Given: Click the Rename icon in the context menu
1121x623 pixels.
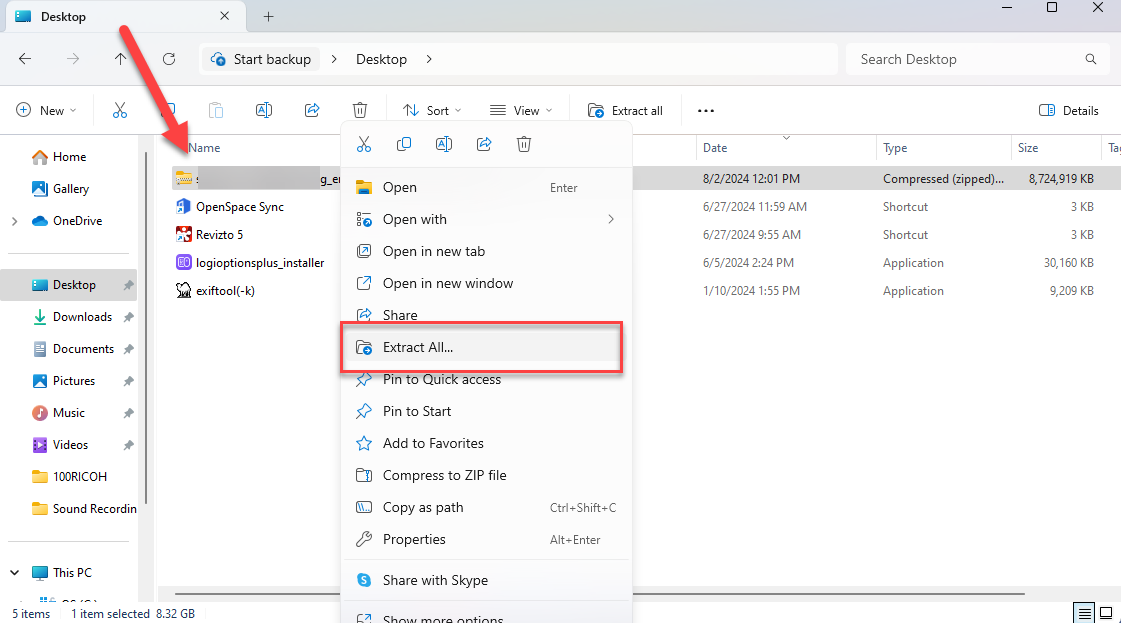Looking at the screenshot, I should [x=444, y=144].
